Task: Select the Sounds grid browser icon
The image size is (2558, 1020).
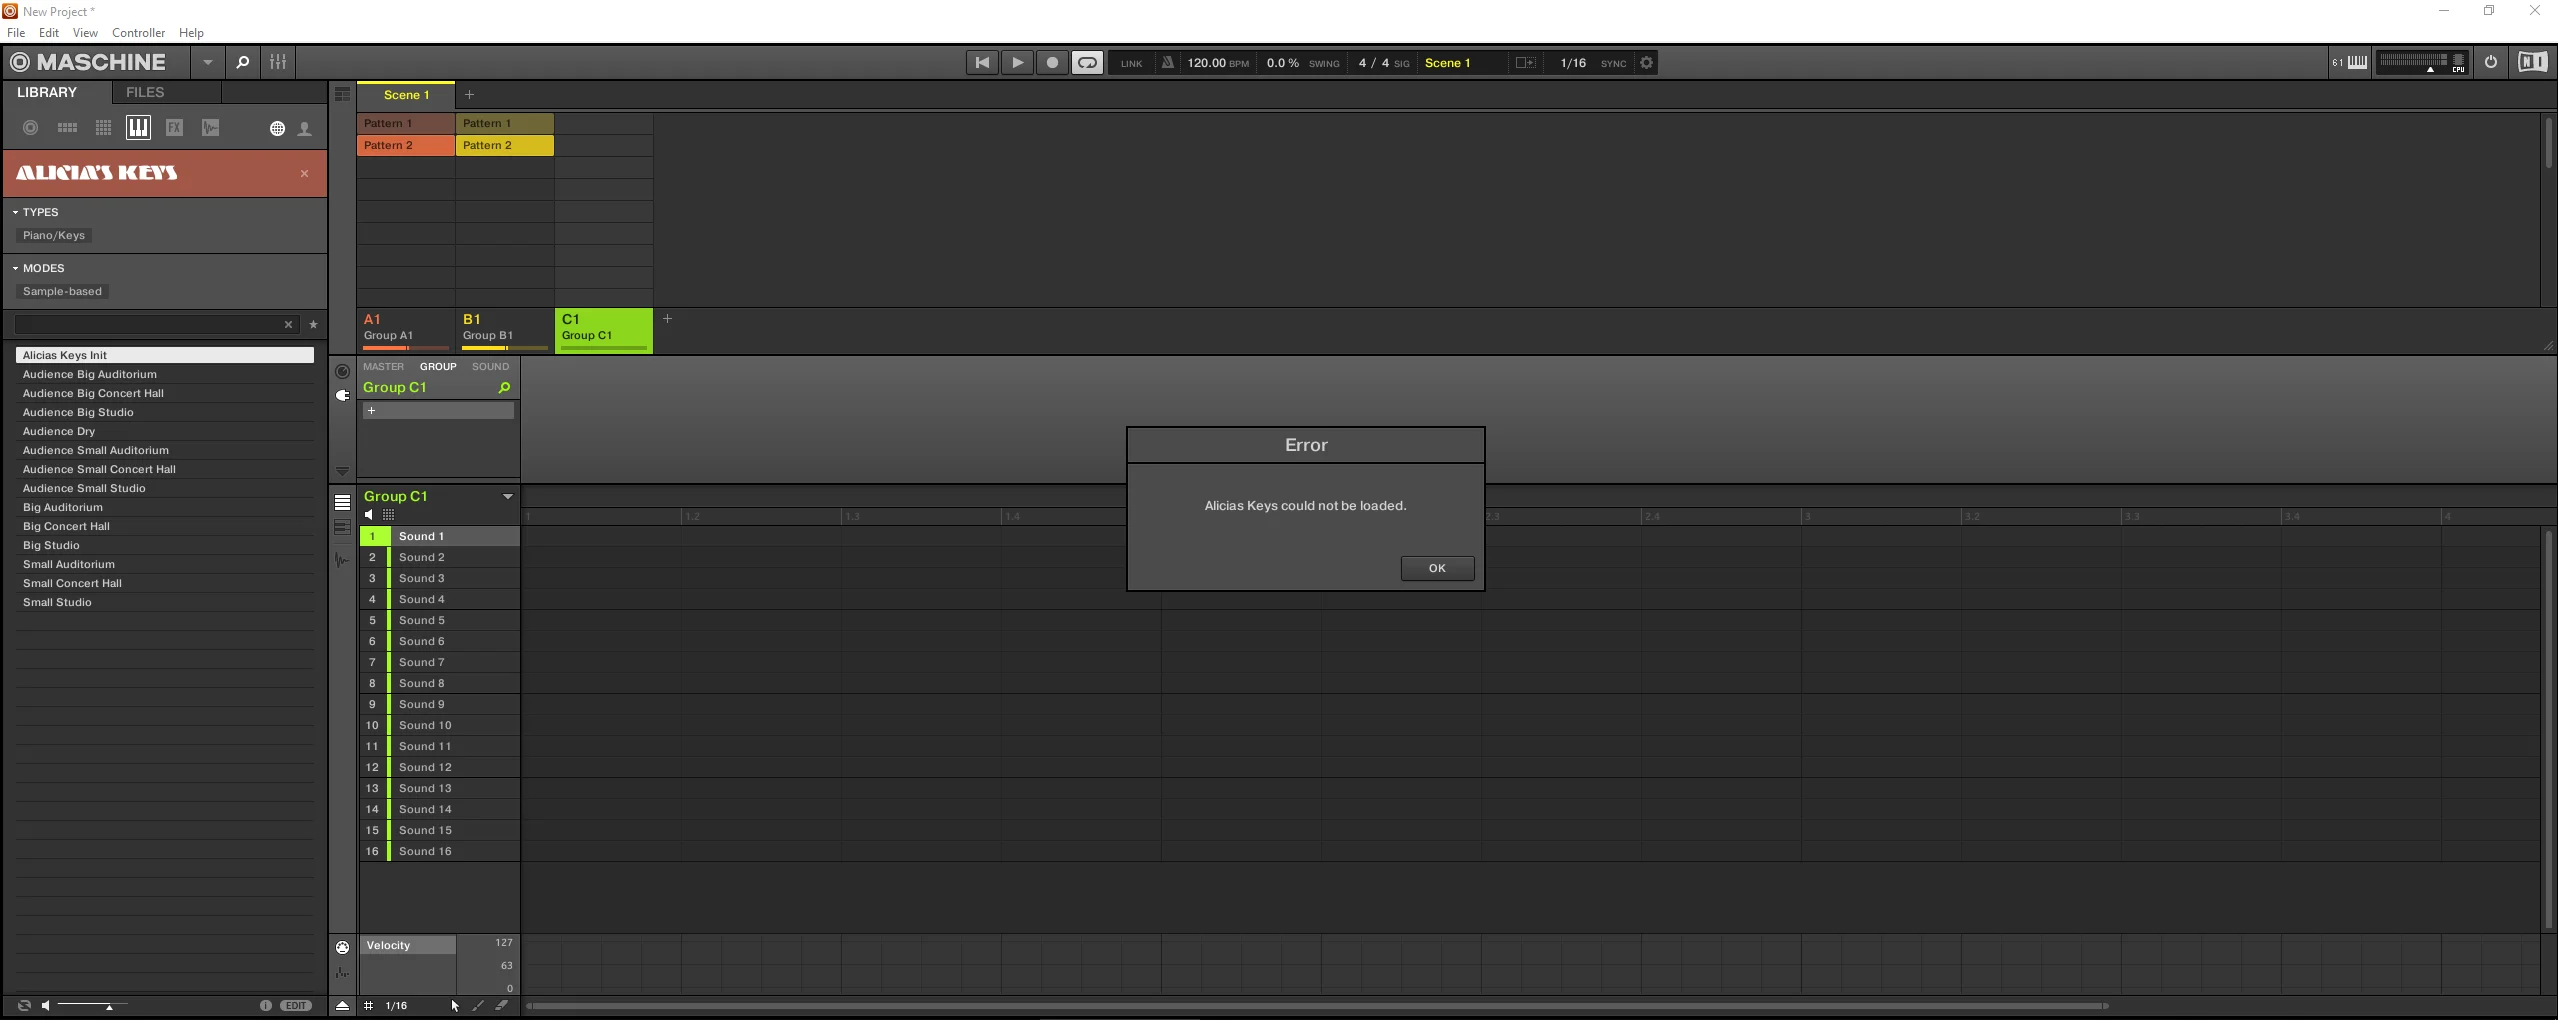Action: point(103,128)
